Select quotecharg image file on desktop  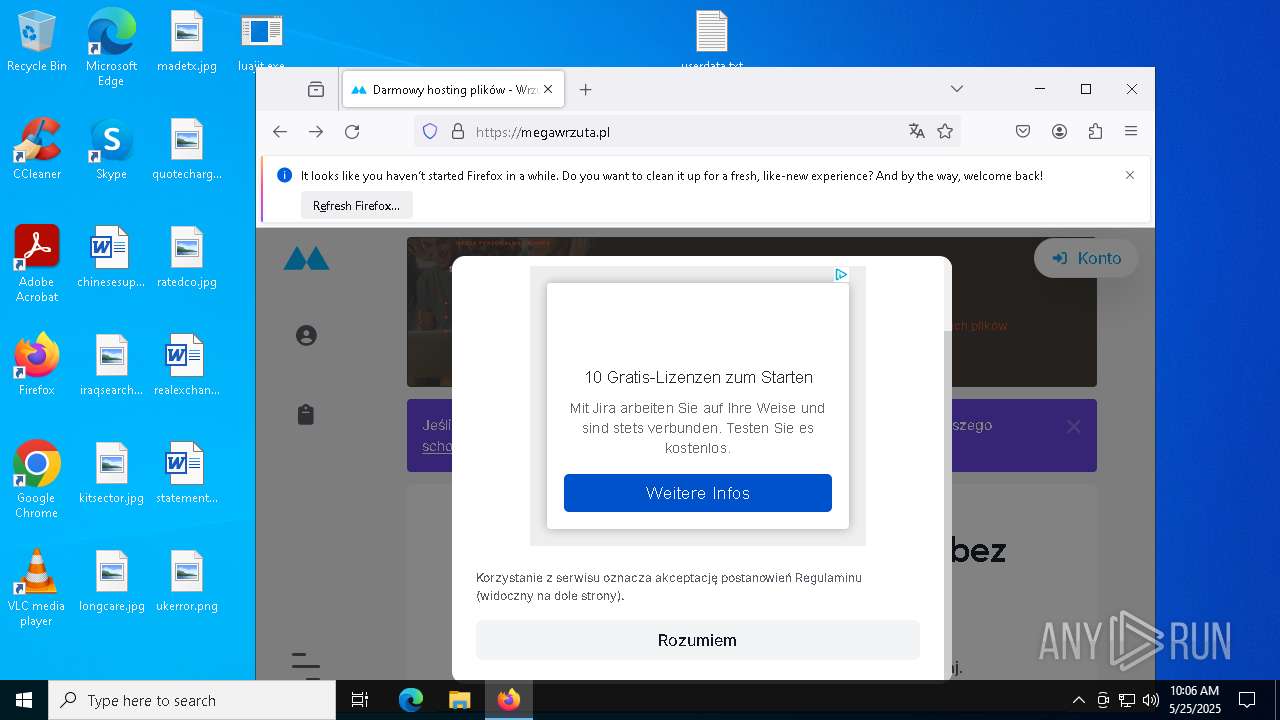(187, 149)
